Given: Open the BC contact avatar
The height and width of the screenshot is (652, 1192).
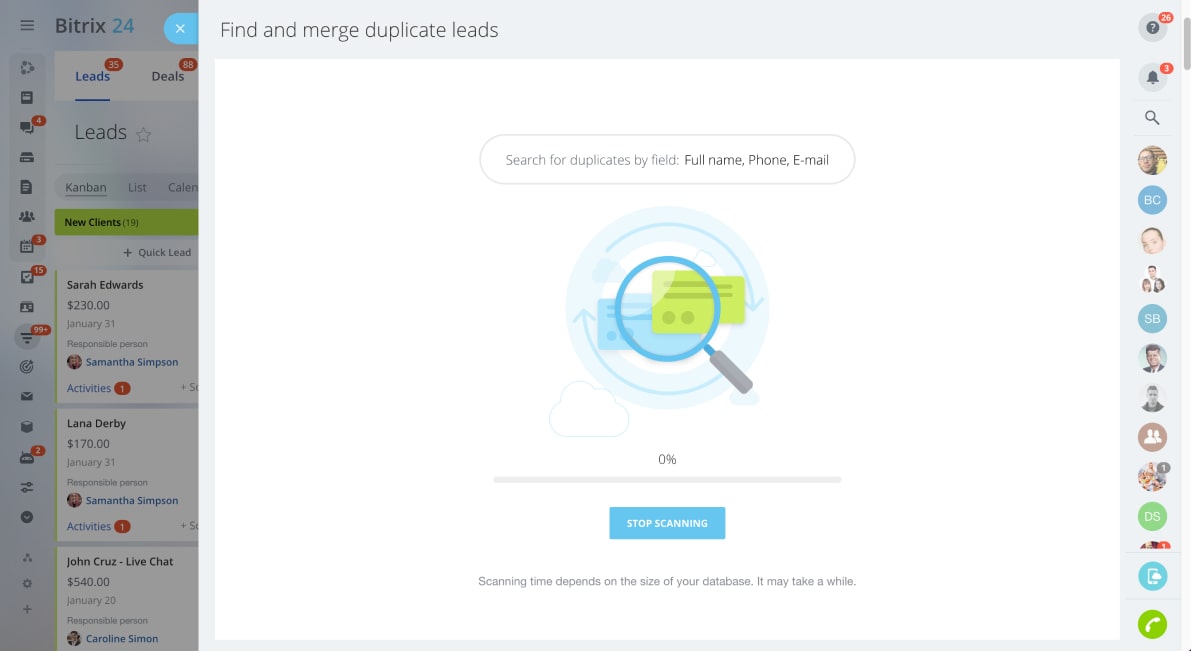Looking at the screenshot, I should pos(1152,200).
